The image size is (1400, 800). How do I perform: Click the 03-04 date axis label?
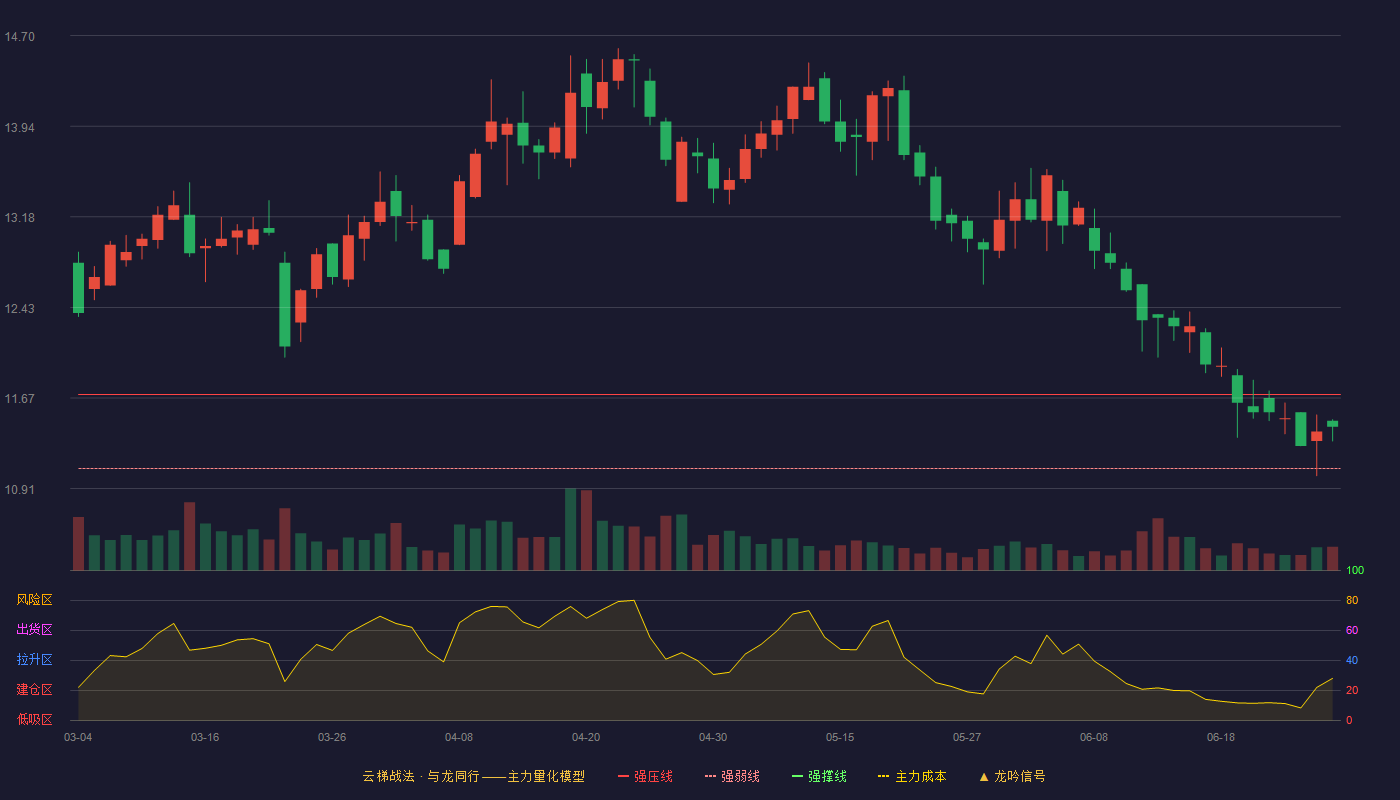78,737
